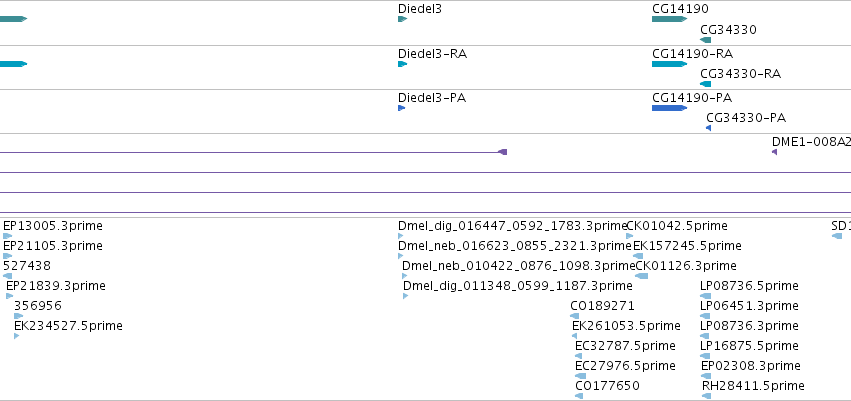The image size is (851, 401).
Task: Click the LP16875.5prime label
Action: [x=750, y=346]
